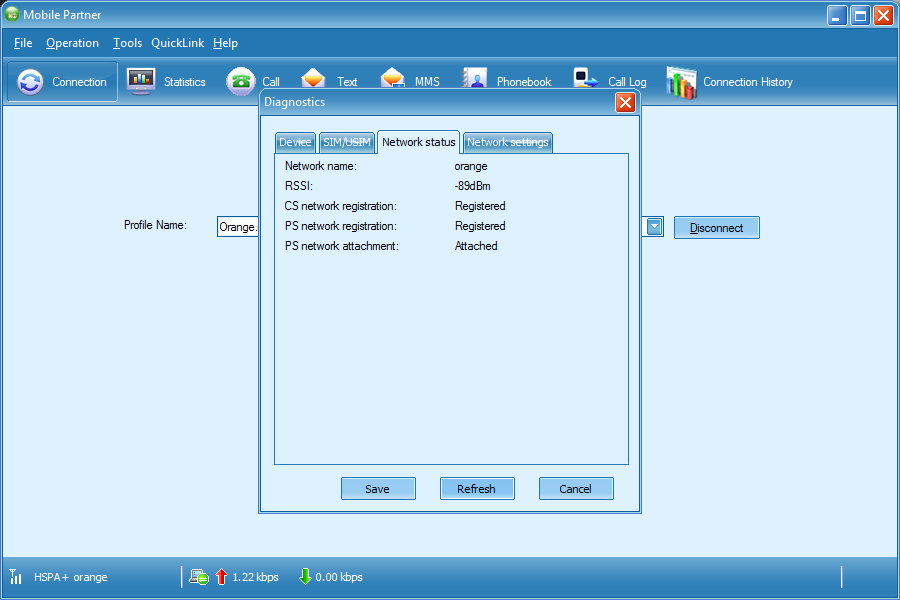
Task: Switch to the SIM/USIM tab
Action: click(347, 142)
